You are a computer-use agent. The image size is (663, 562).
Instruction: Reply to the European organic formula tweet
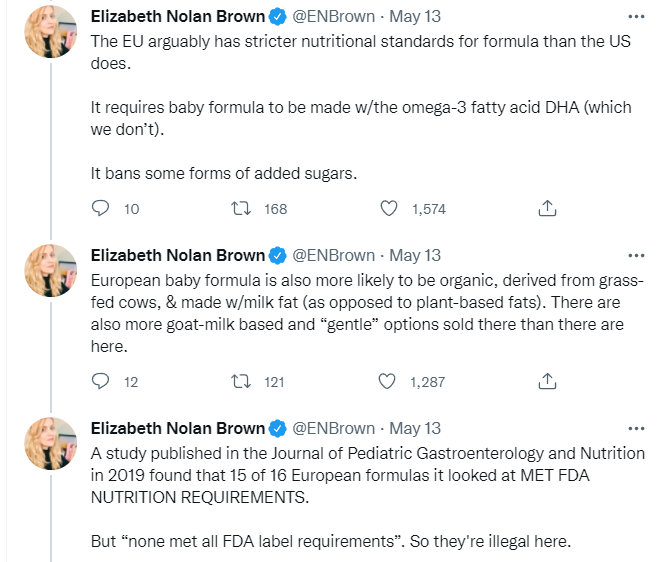coord(100,381)
